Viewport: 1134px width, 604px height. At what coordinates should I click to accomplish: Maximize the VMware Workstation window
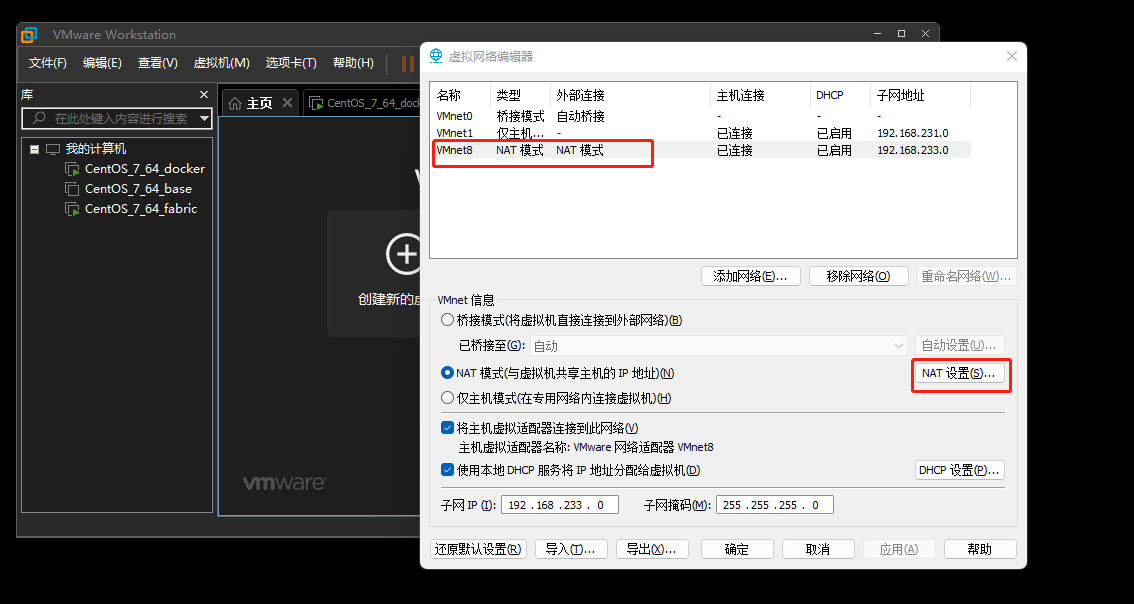(x=901, y=34)
